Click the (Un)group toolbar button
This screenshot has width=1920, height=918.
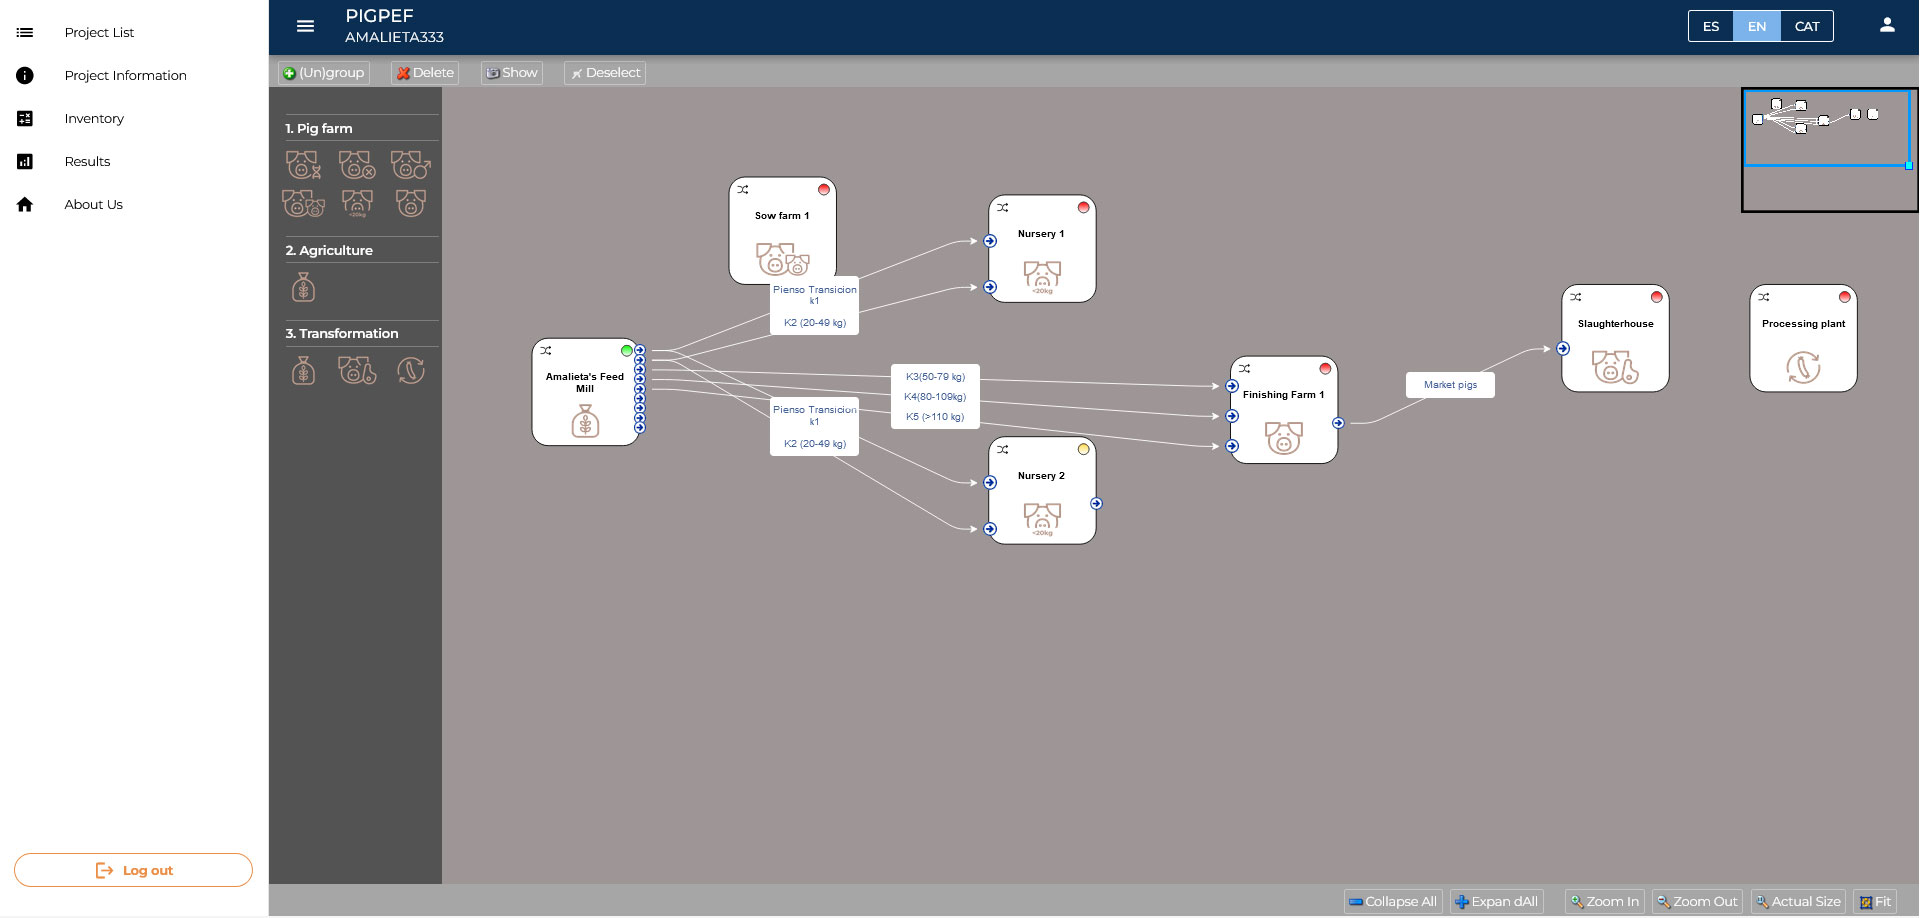click(x=323, y=73)
